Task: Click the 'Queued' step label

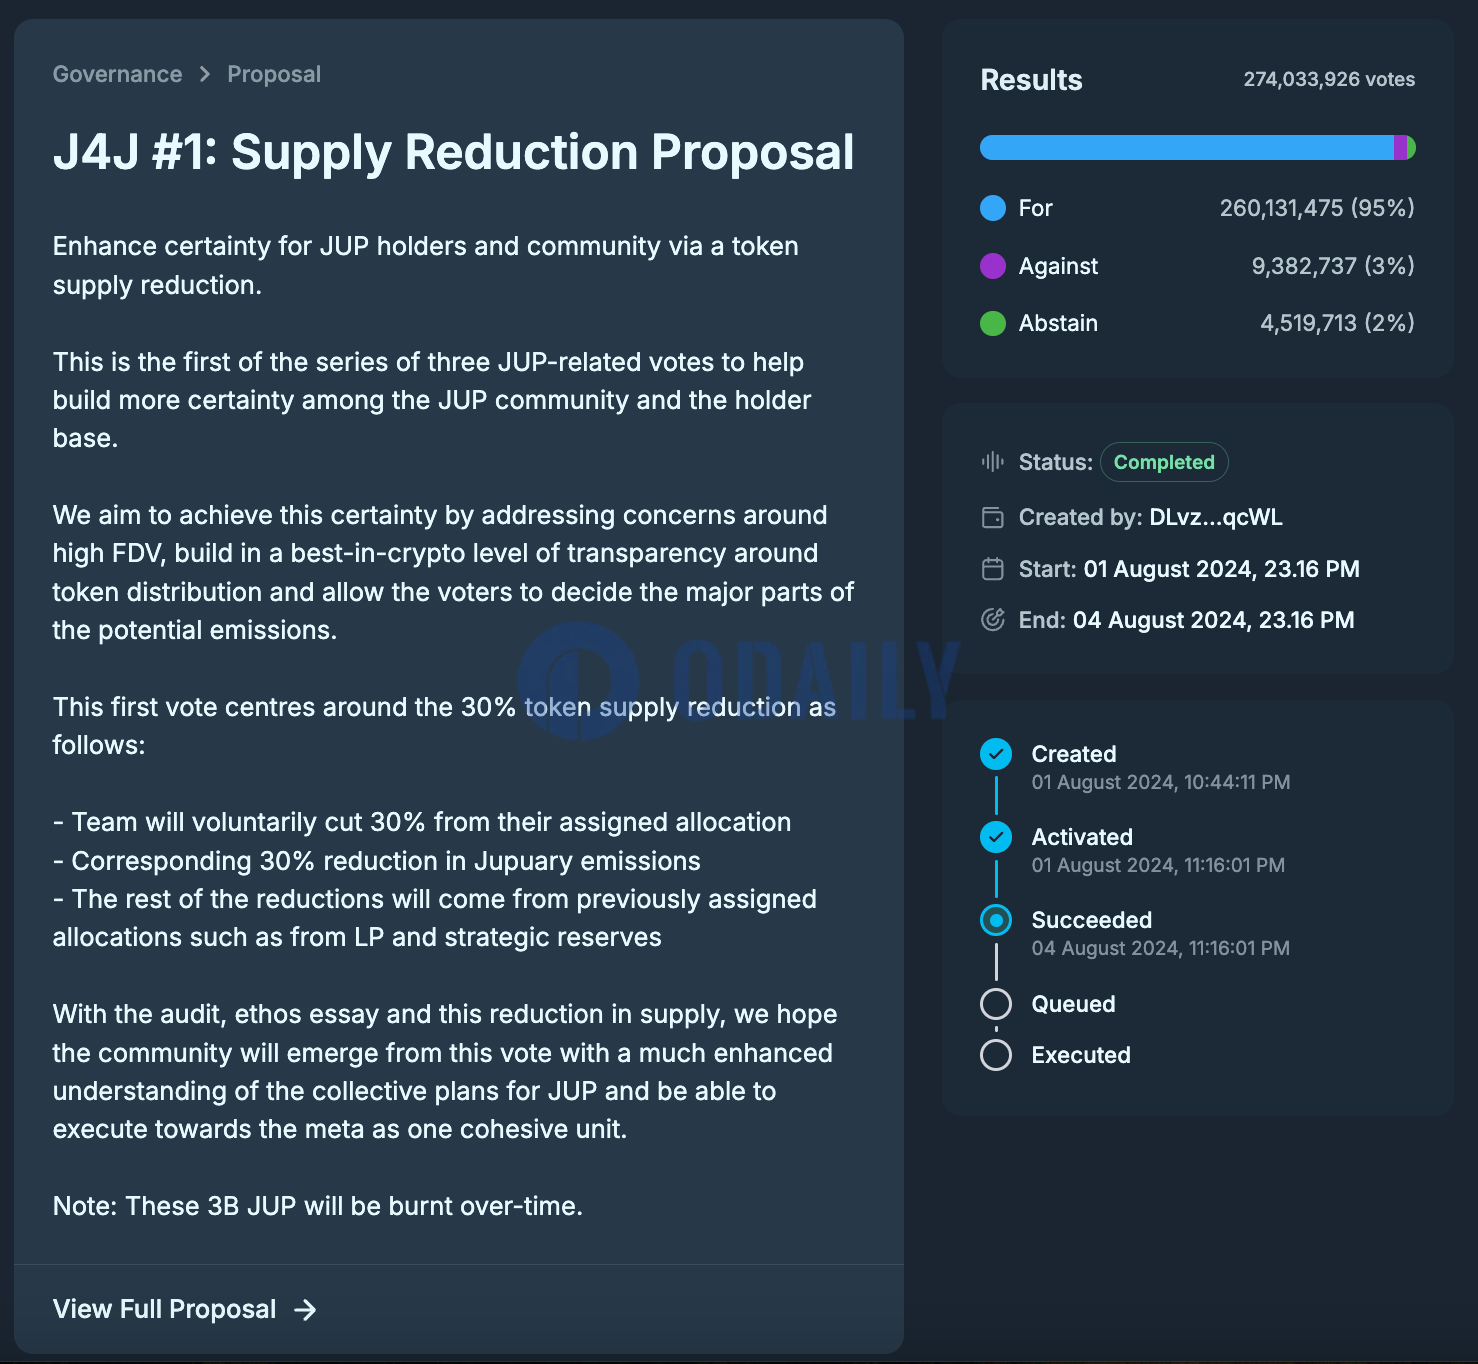Action: click(1073, 1004)
